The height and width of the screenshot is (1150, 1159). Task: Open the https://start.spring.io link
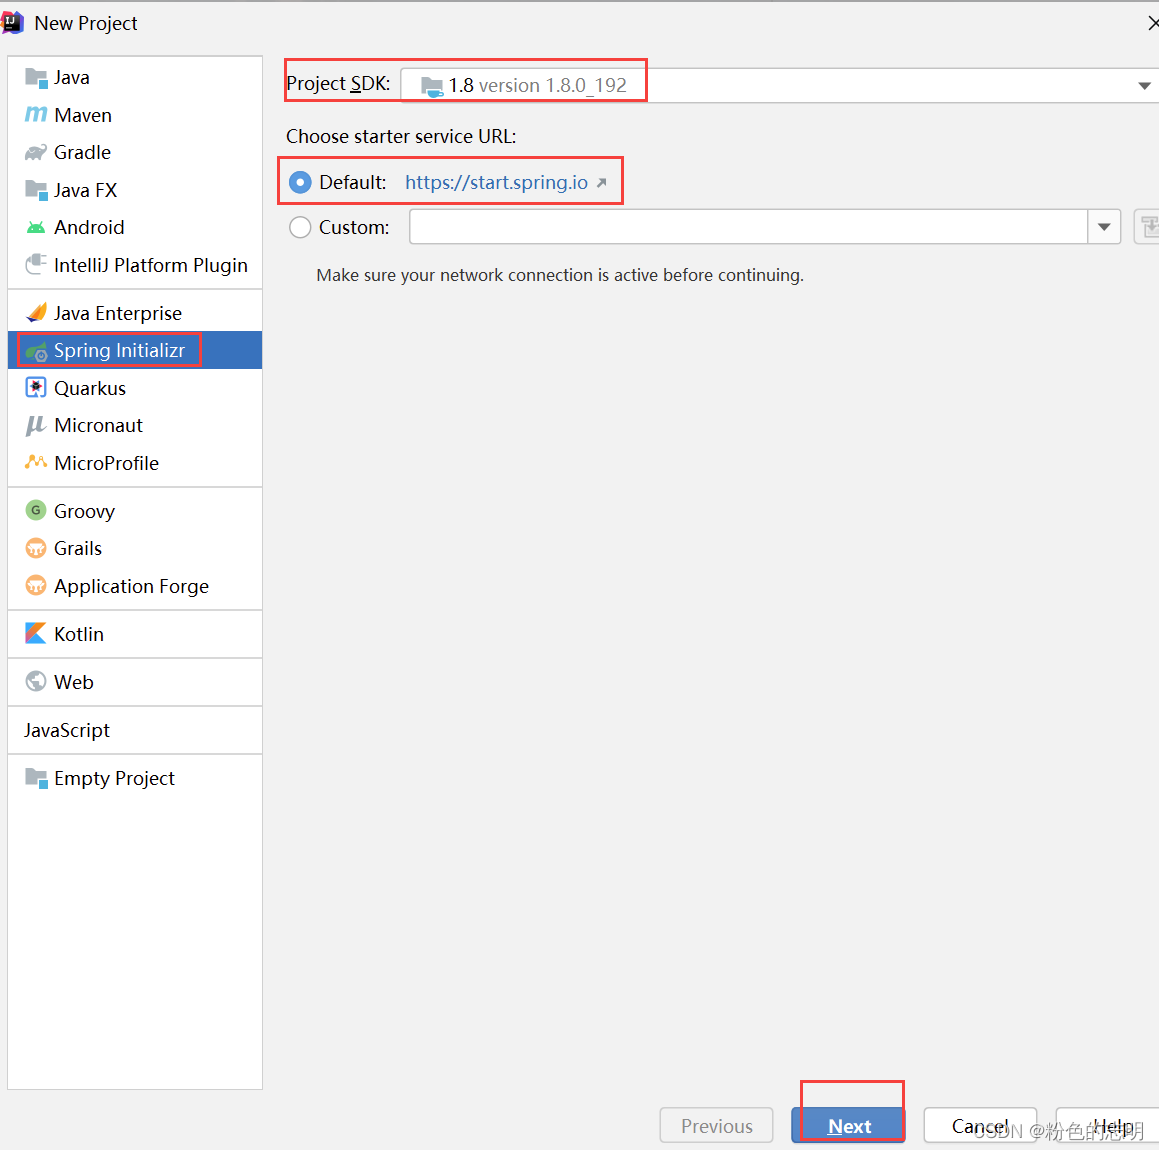tap(496, 183)
